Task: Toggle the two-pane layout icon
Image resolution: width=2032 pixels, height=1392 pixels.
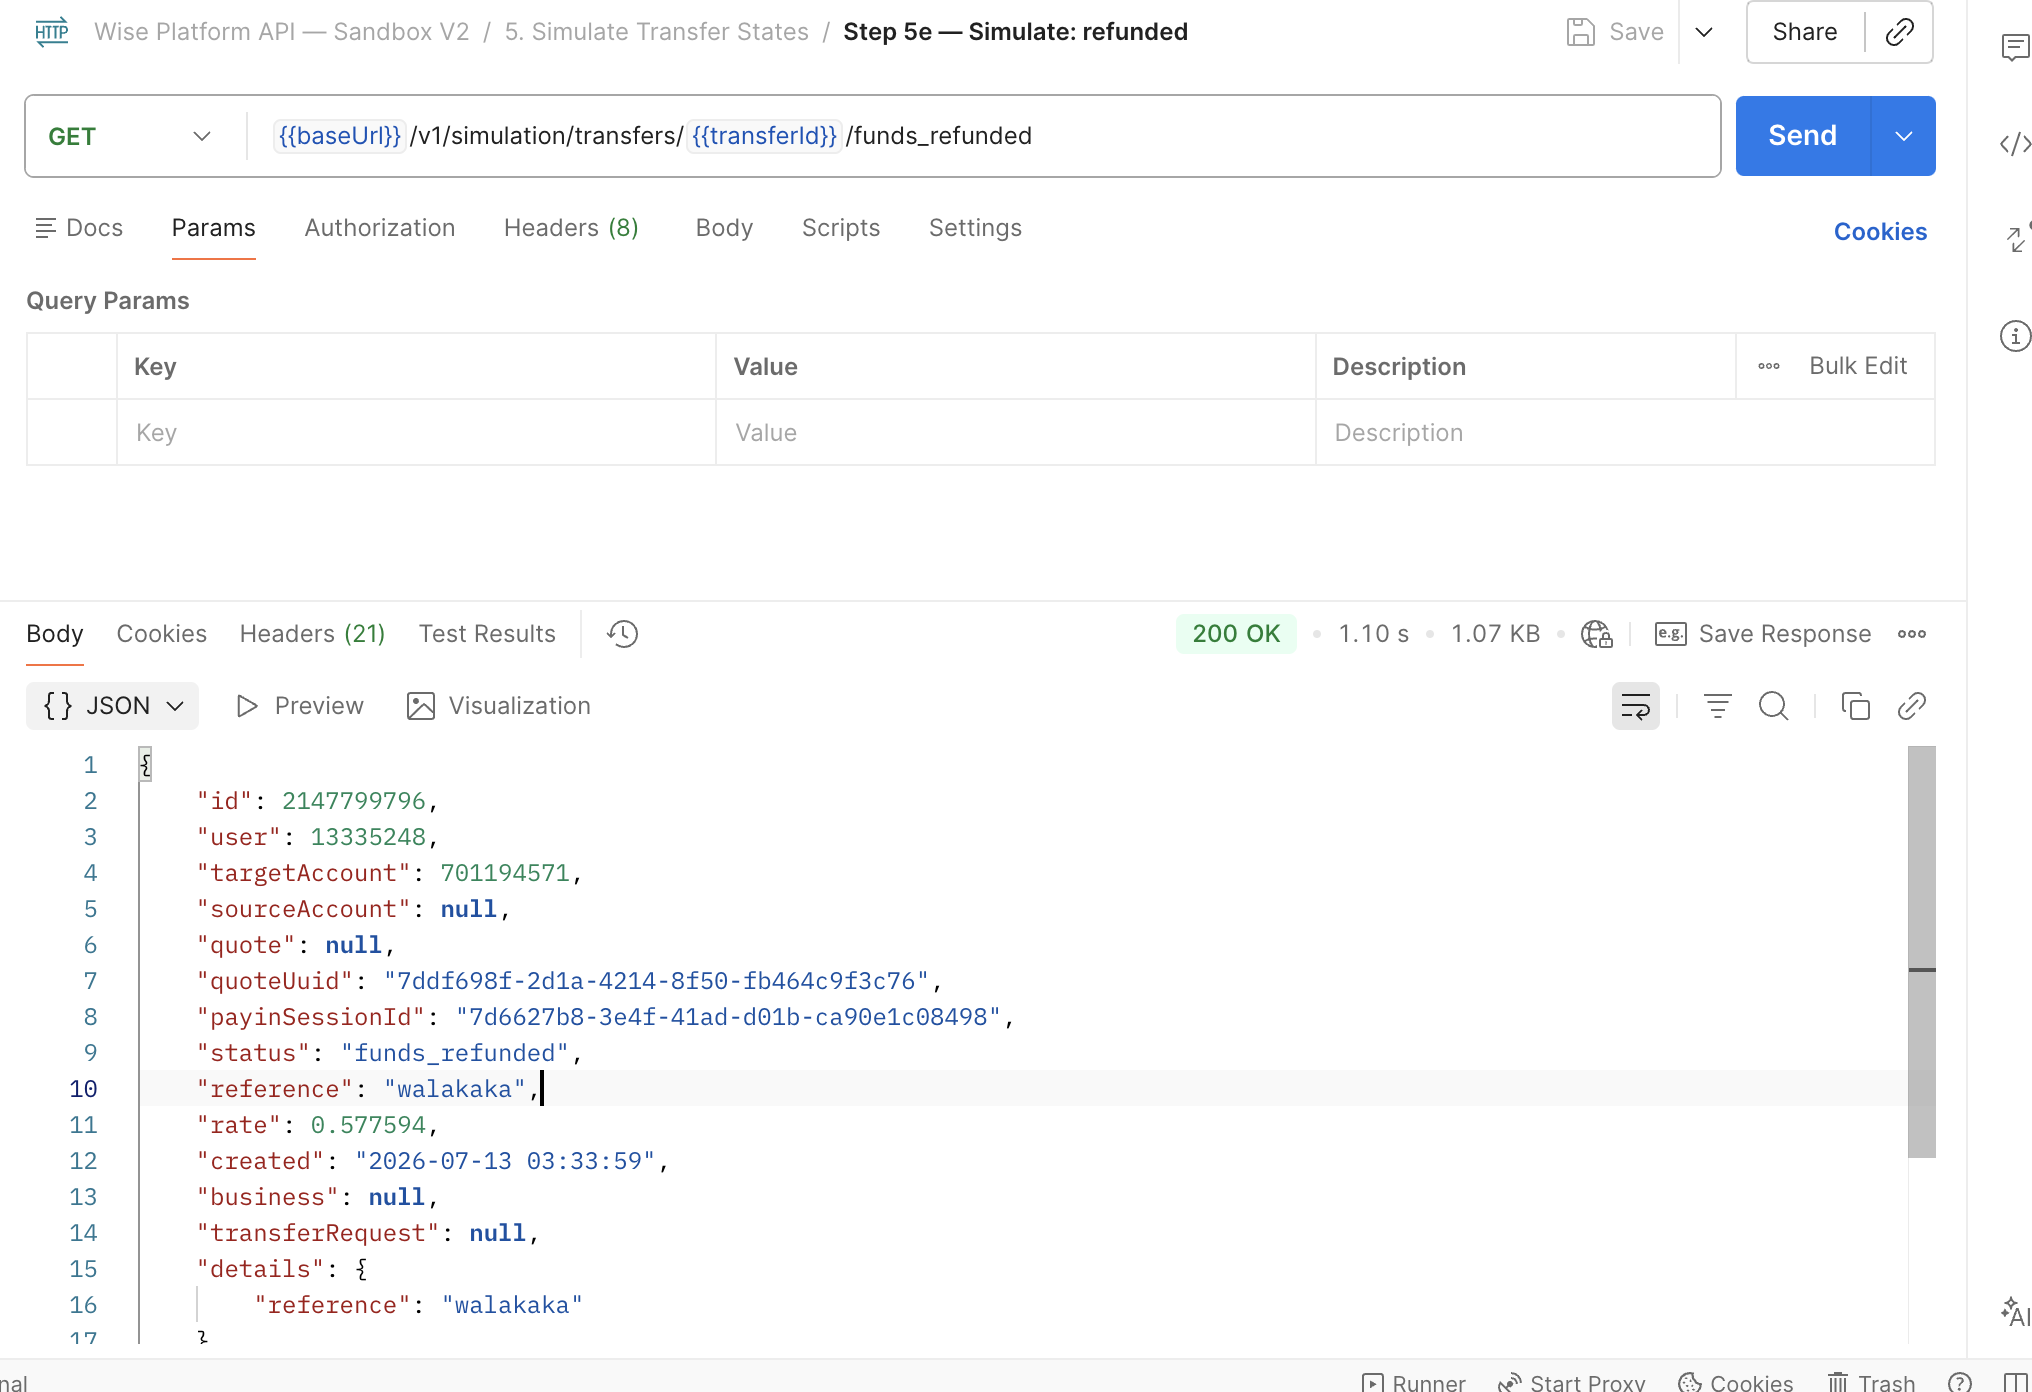Action: tap(2017, 1382)
